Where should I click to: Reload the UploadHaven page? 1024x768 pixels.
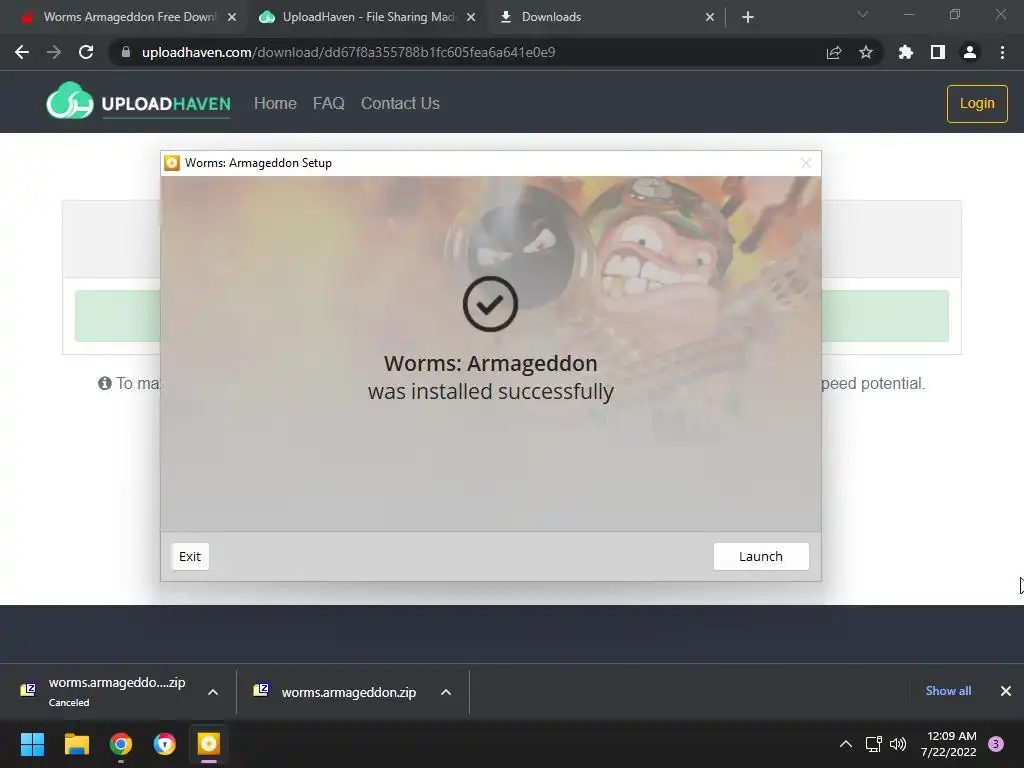point(86,52)
